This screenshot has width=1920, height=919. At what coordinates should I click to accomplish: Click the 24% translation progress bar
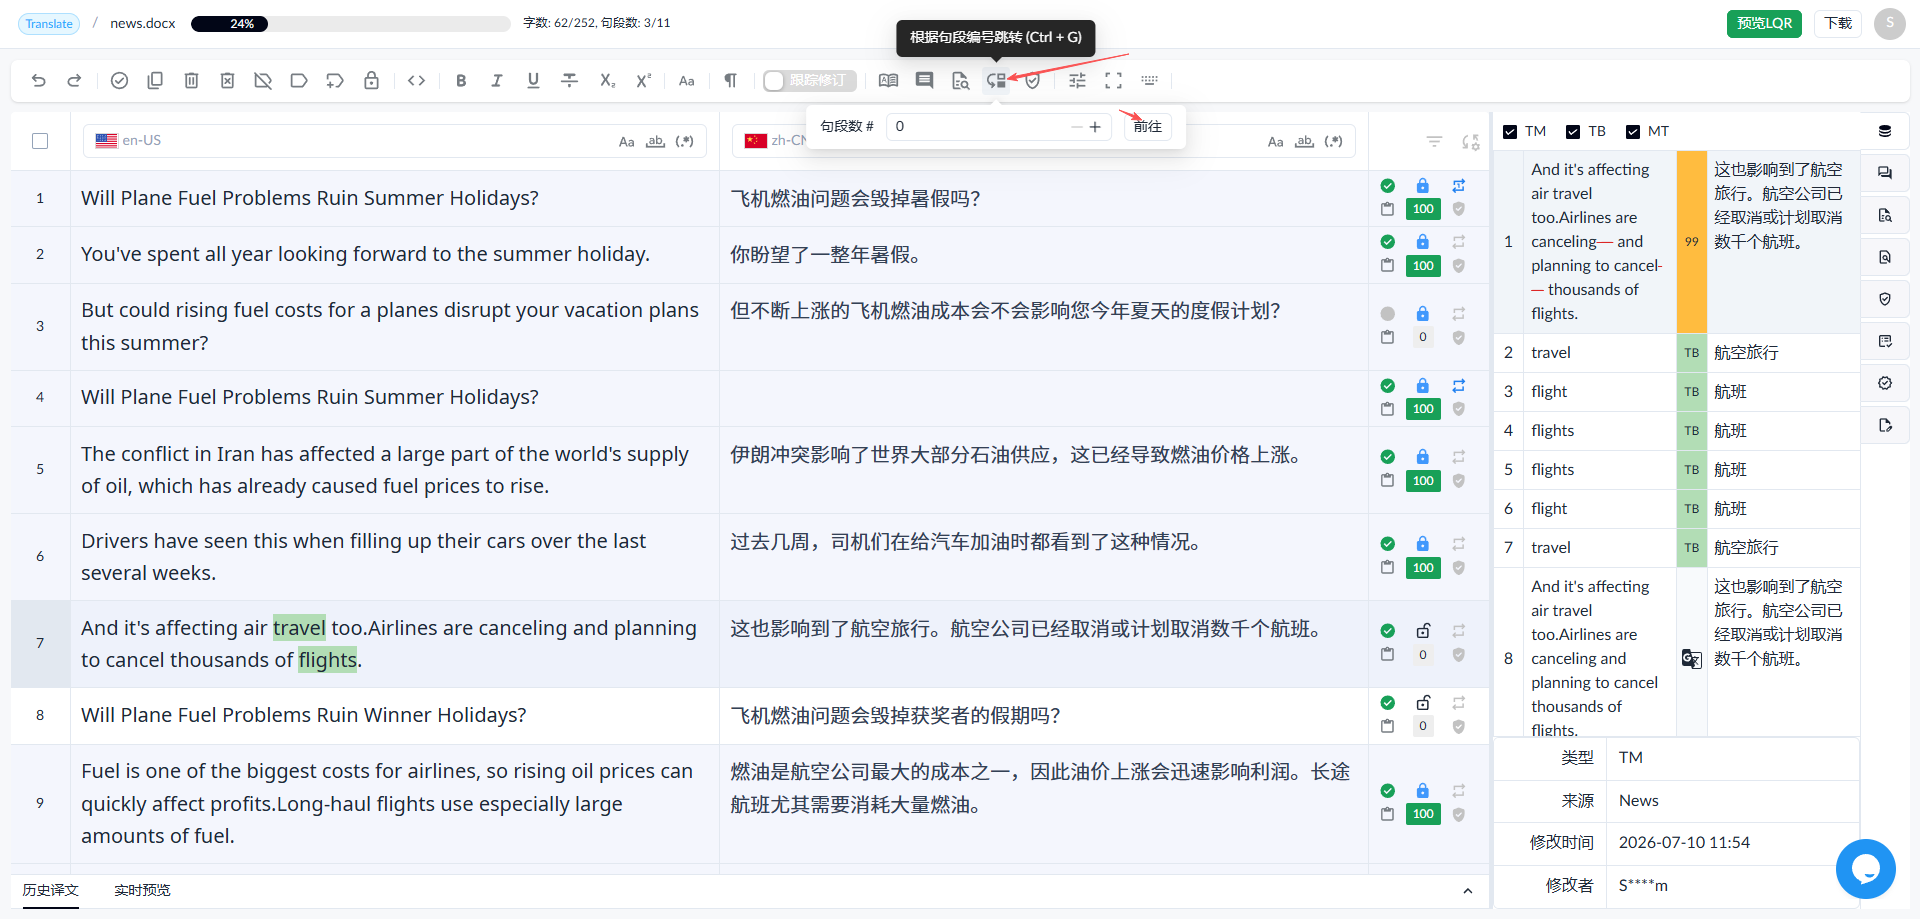coord(351,24)
